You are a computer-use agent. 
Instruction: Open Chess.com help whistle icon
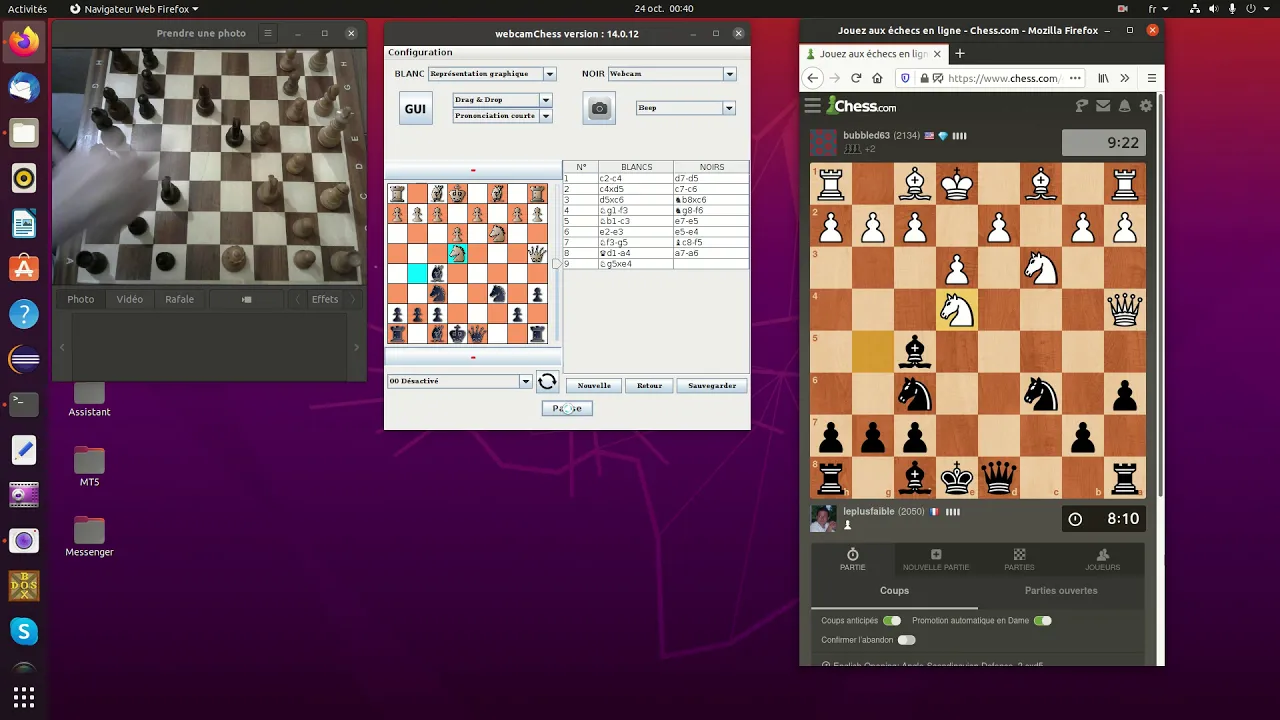pos(1082,106)
